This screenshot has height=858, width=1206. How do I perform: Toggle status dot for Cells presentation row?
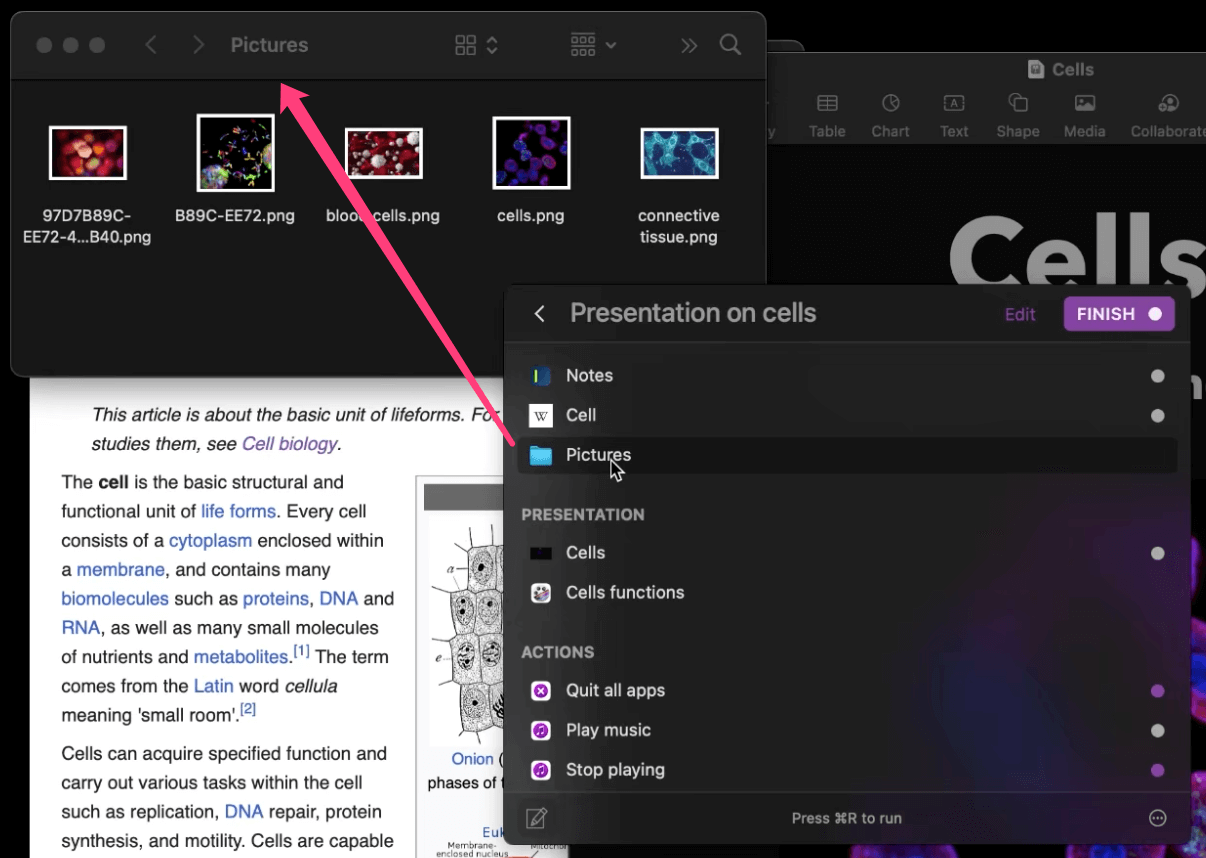click(1158, 553)
